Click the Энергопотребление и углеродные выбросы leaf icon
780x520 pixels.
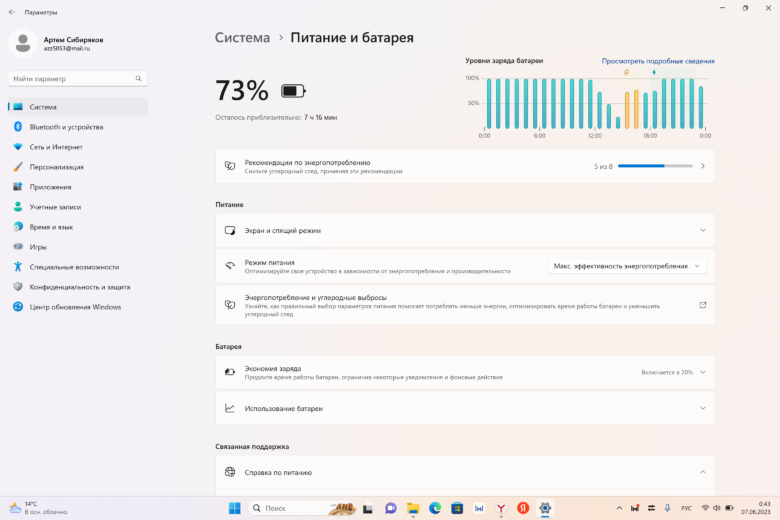click(230, 305)
